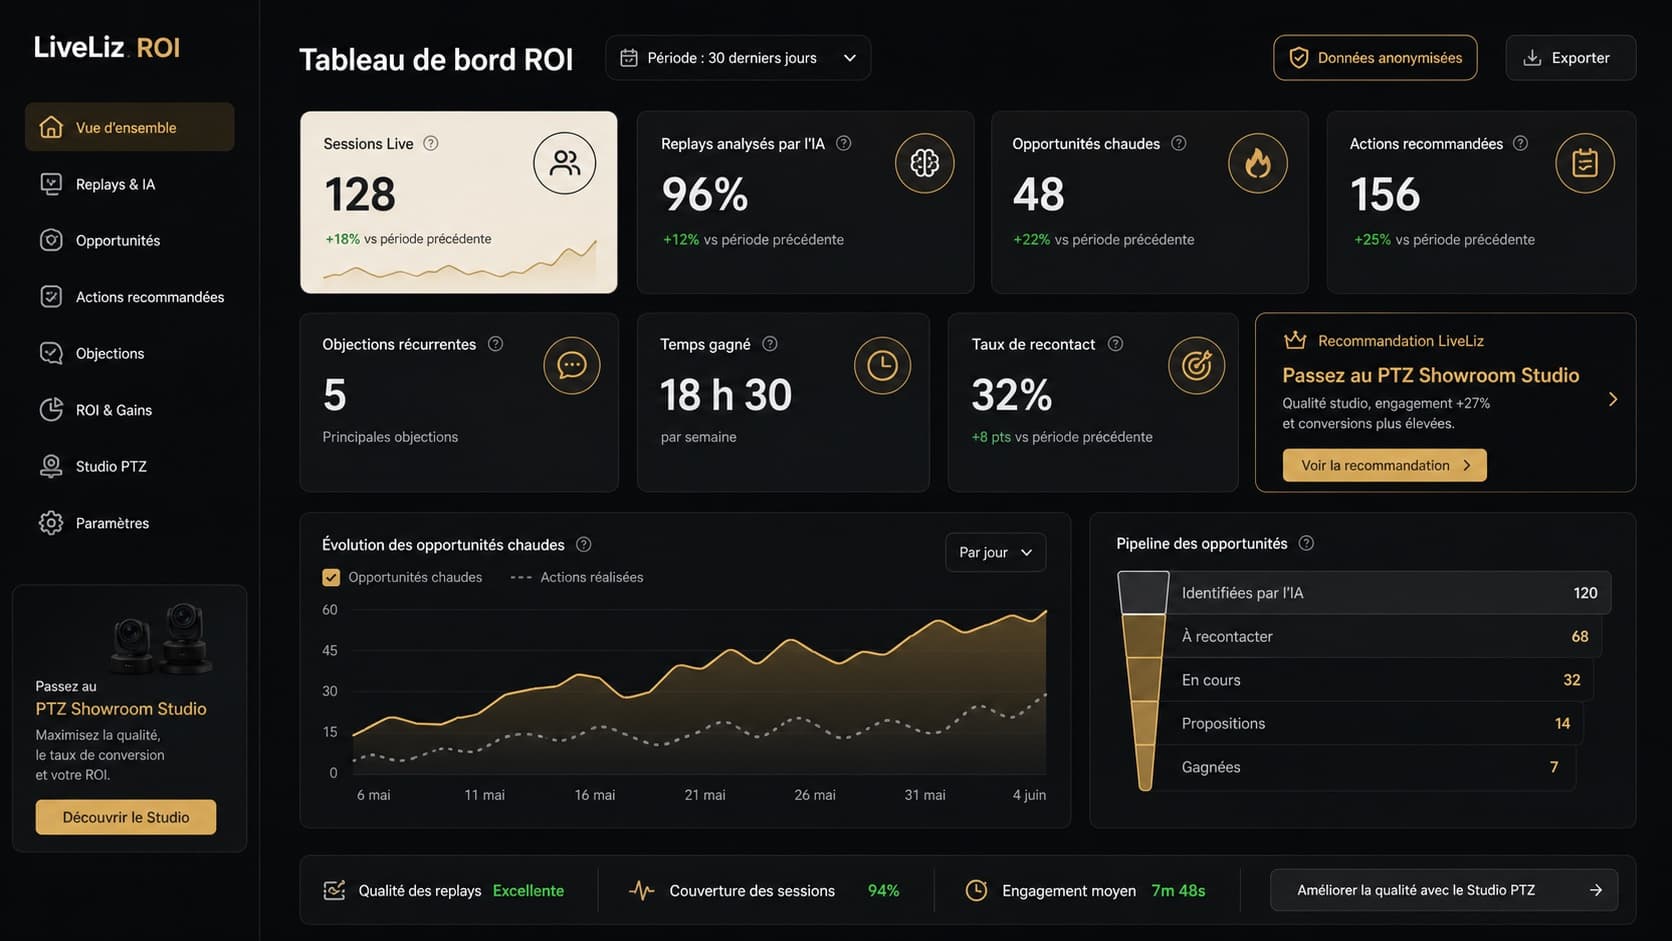Expand the Par jour granularity dropdown
This screenshot has width=1672, height=941.
point(995,552)
